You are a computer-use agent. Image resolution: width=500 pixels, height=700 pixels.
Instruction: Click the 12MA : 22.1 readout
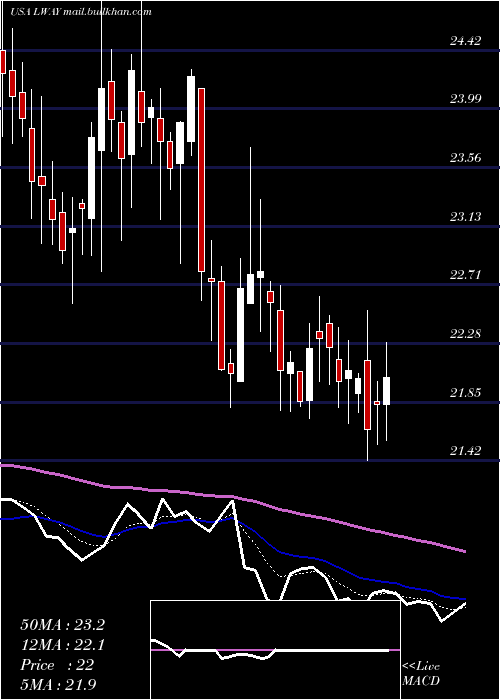pos(62,645)
